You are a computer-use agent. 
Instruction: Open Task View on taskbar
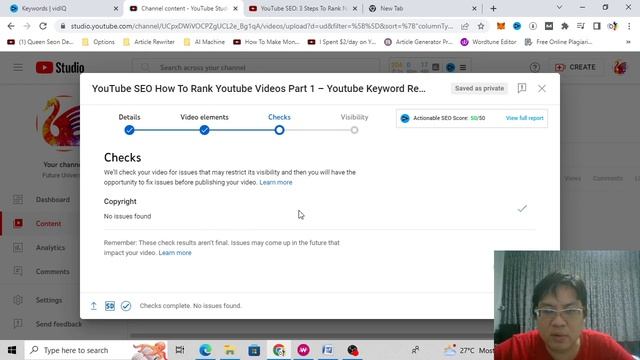pos(180,350)
